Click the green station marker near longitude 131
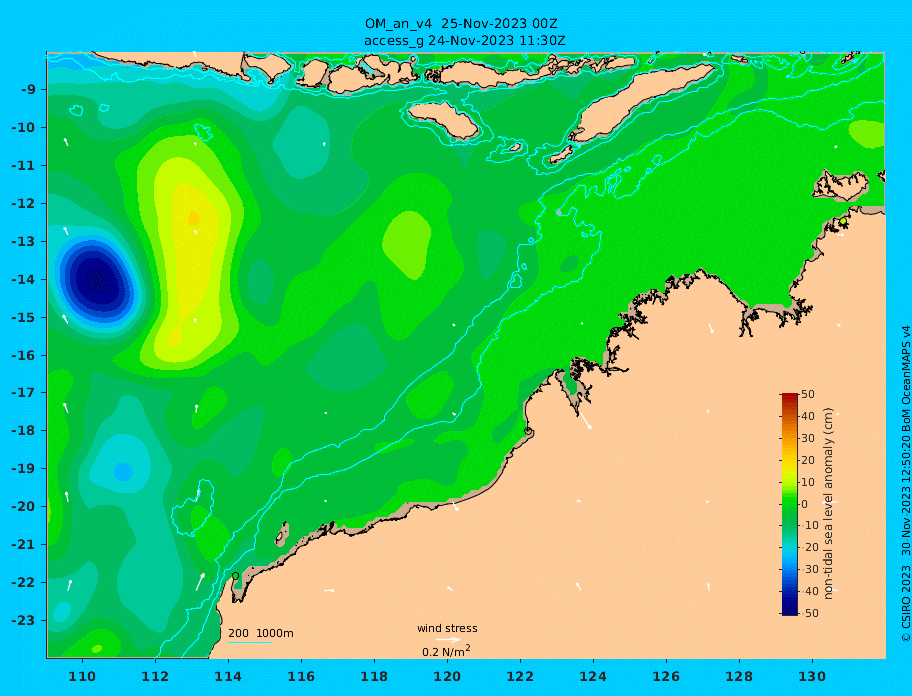912x696 pixels. (843, 222)
